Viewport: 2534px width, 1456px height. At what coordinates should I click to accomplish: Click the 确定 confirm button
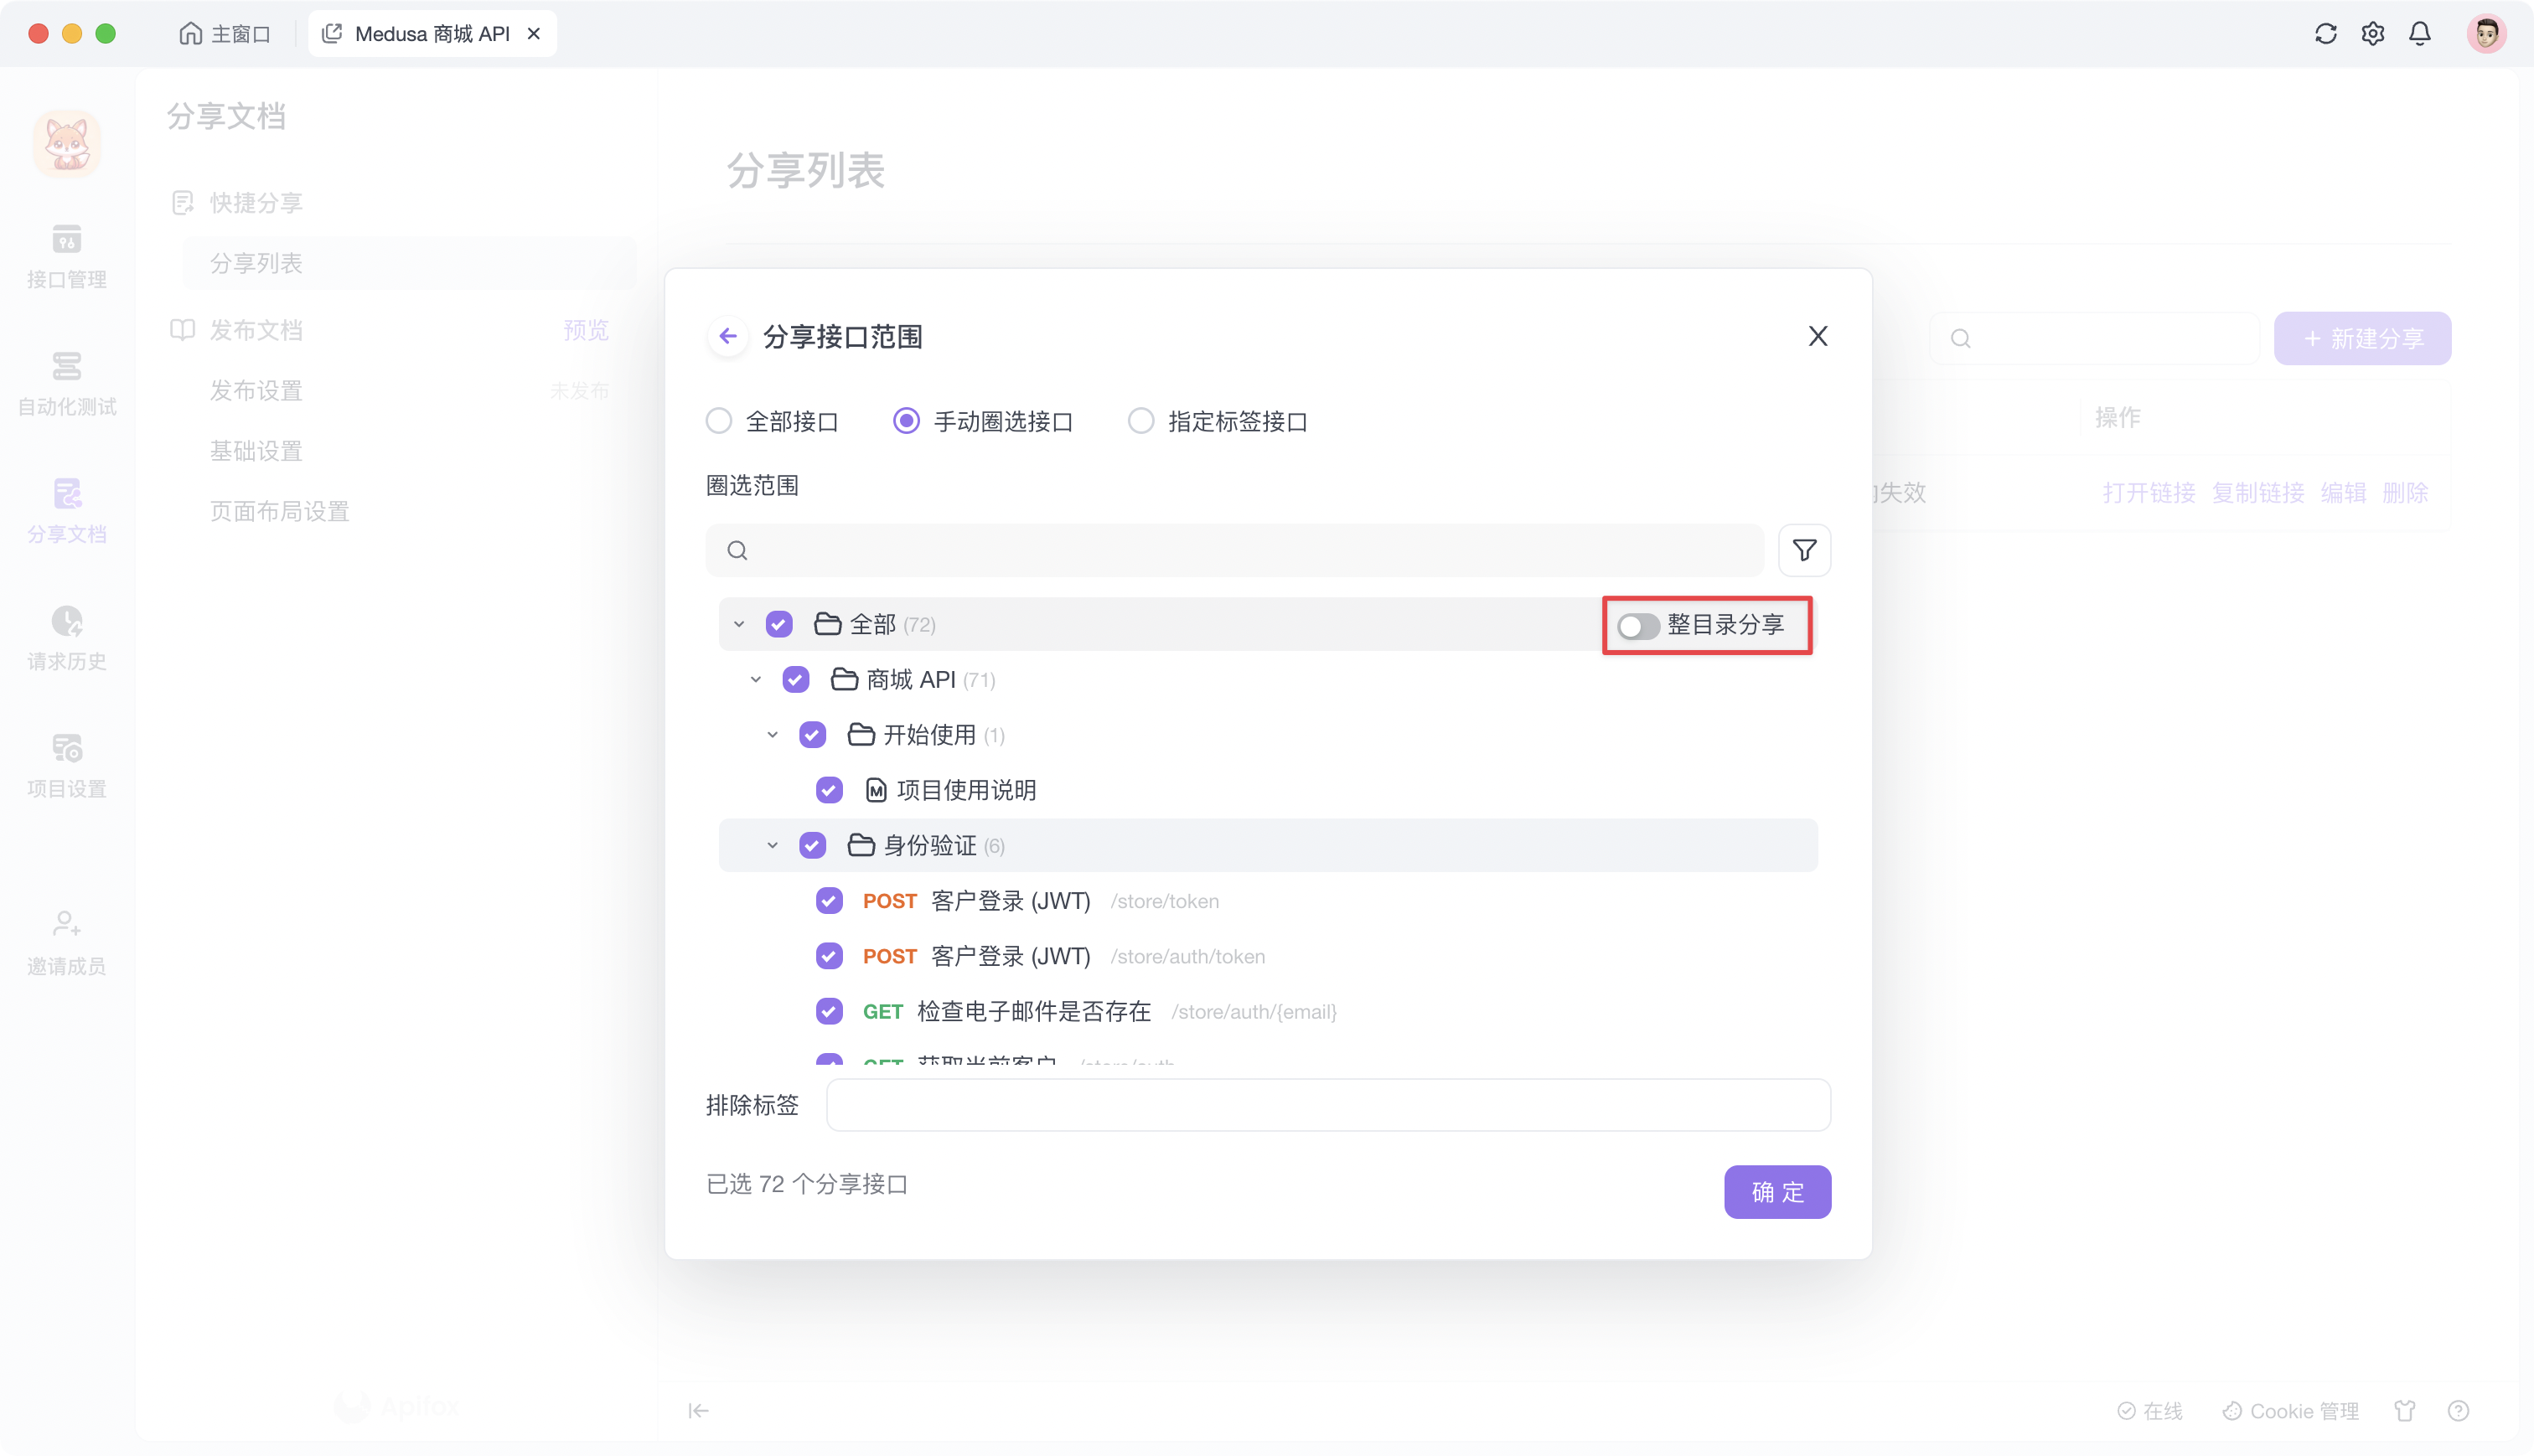[x=1777, y=1191]
